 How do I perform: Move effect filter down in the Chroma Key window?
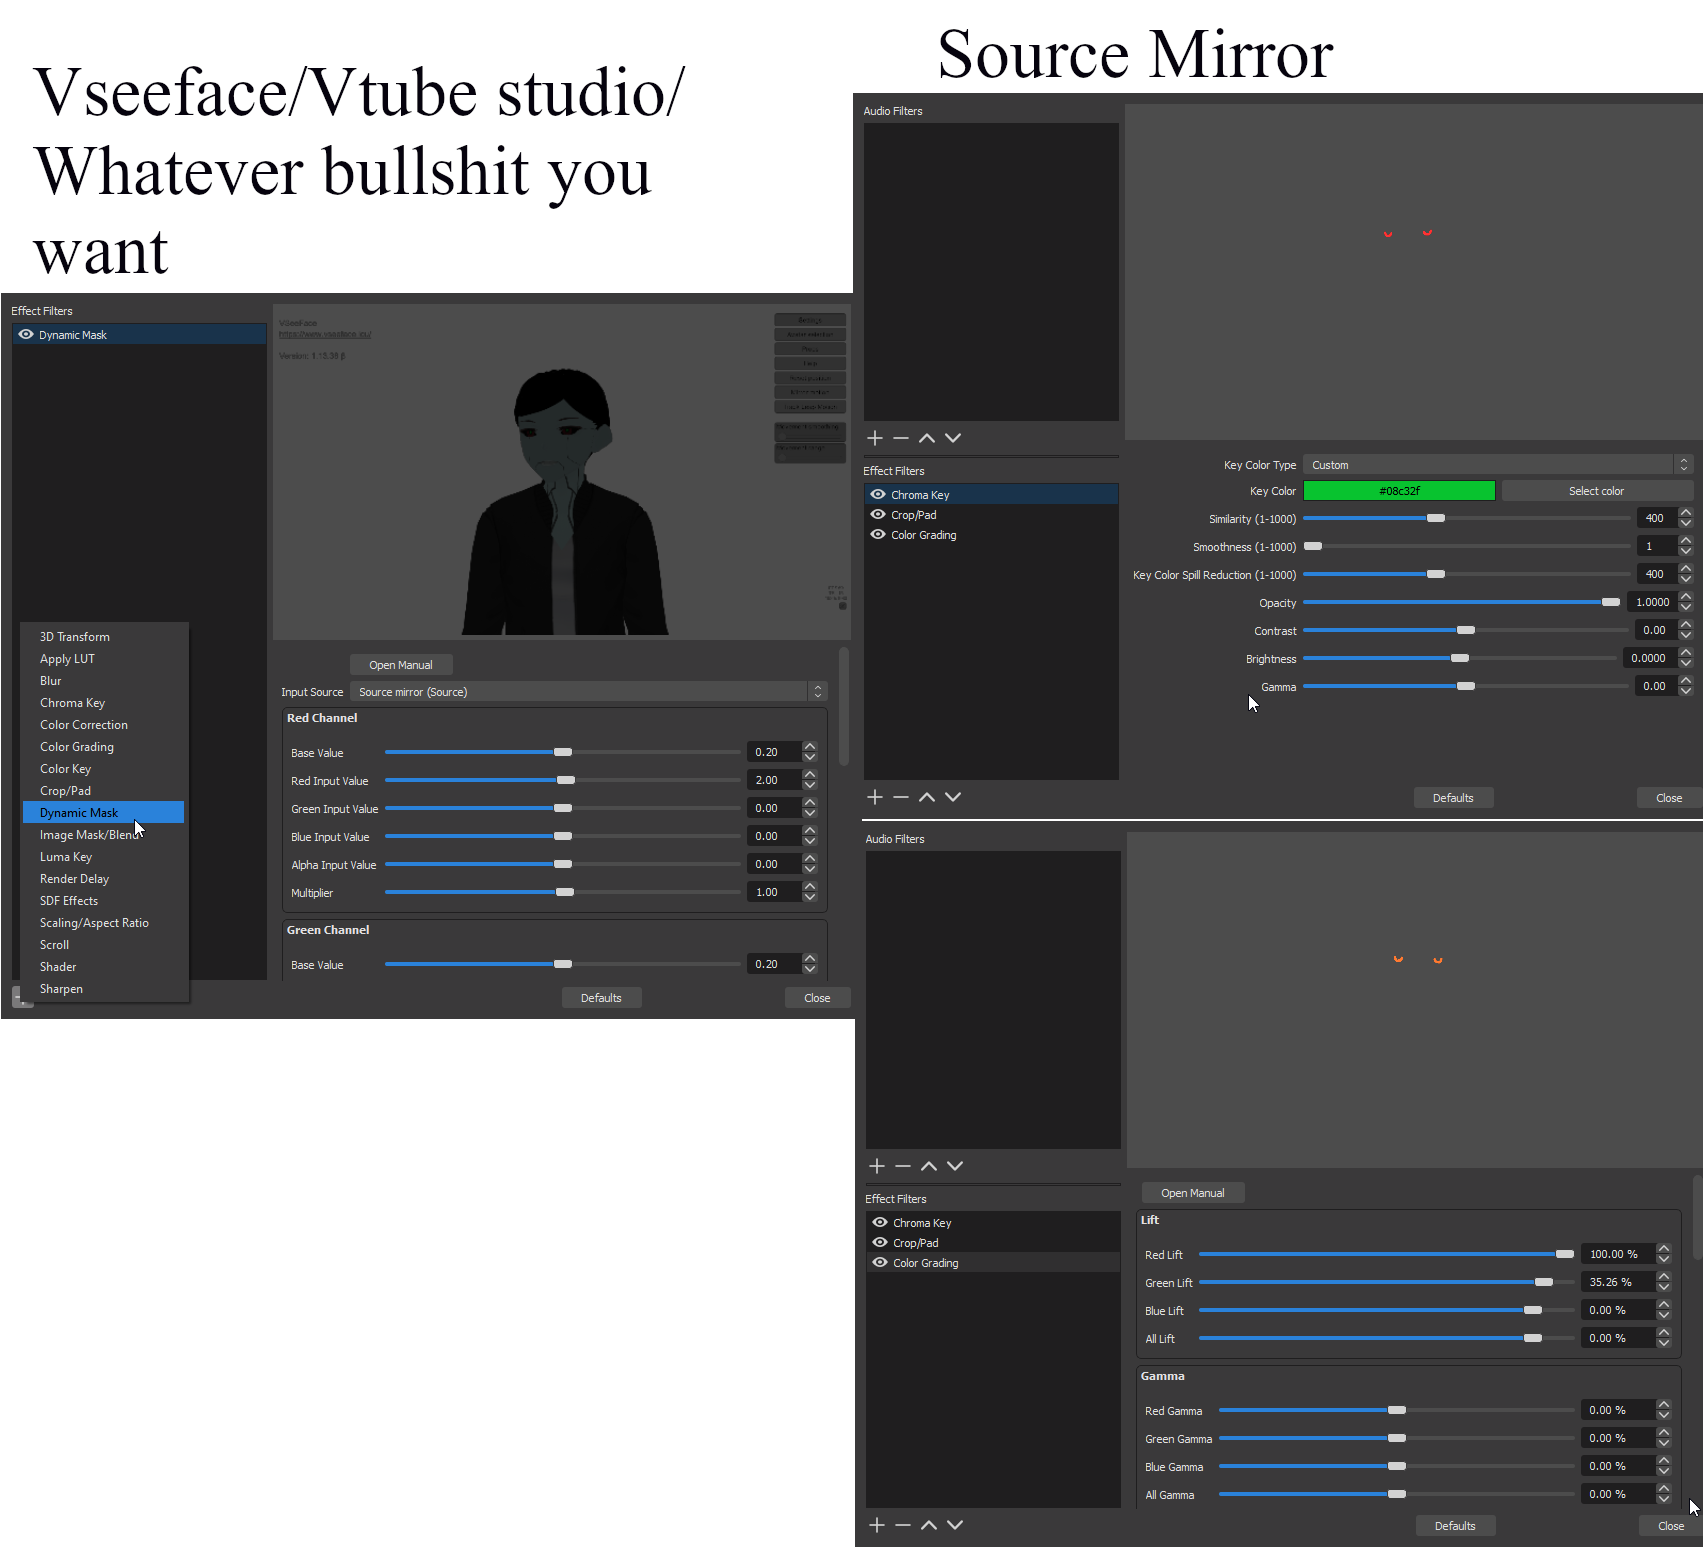953,797
